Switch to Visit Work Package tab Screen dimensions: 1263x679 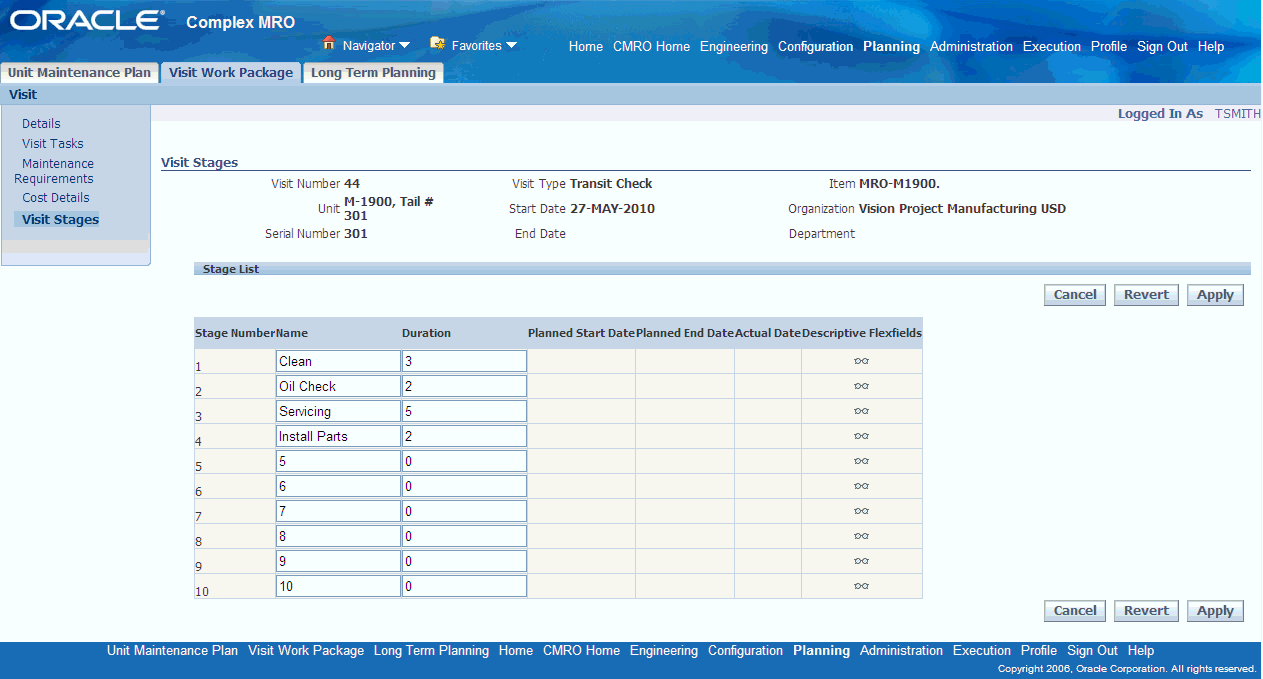pos(231,72)
